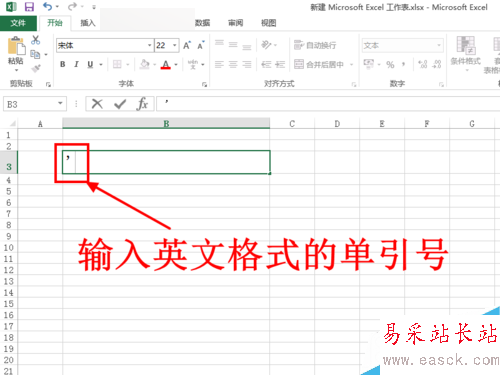Image resolution: width=500 pixels, height=375 pixels.
Task: Toggle Underline formatting
Action: [90, 64]
